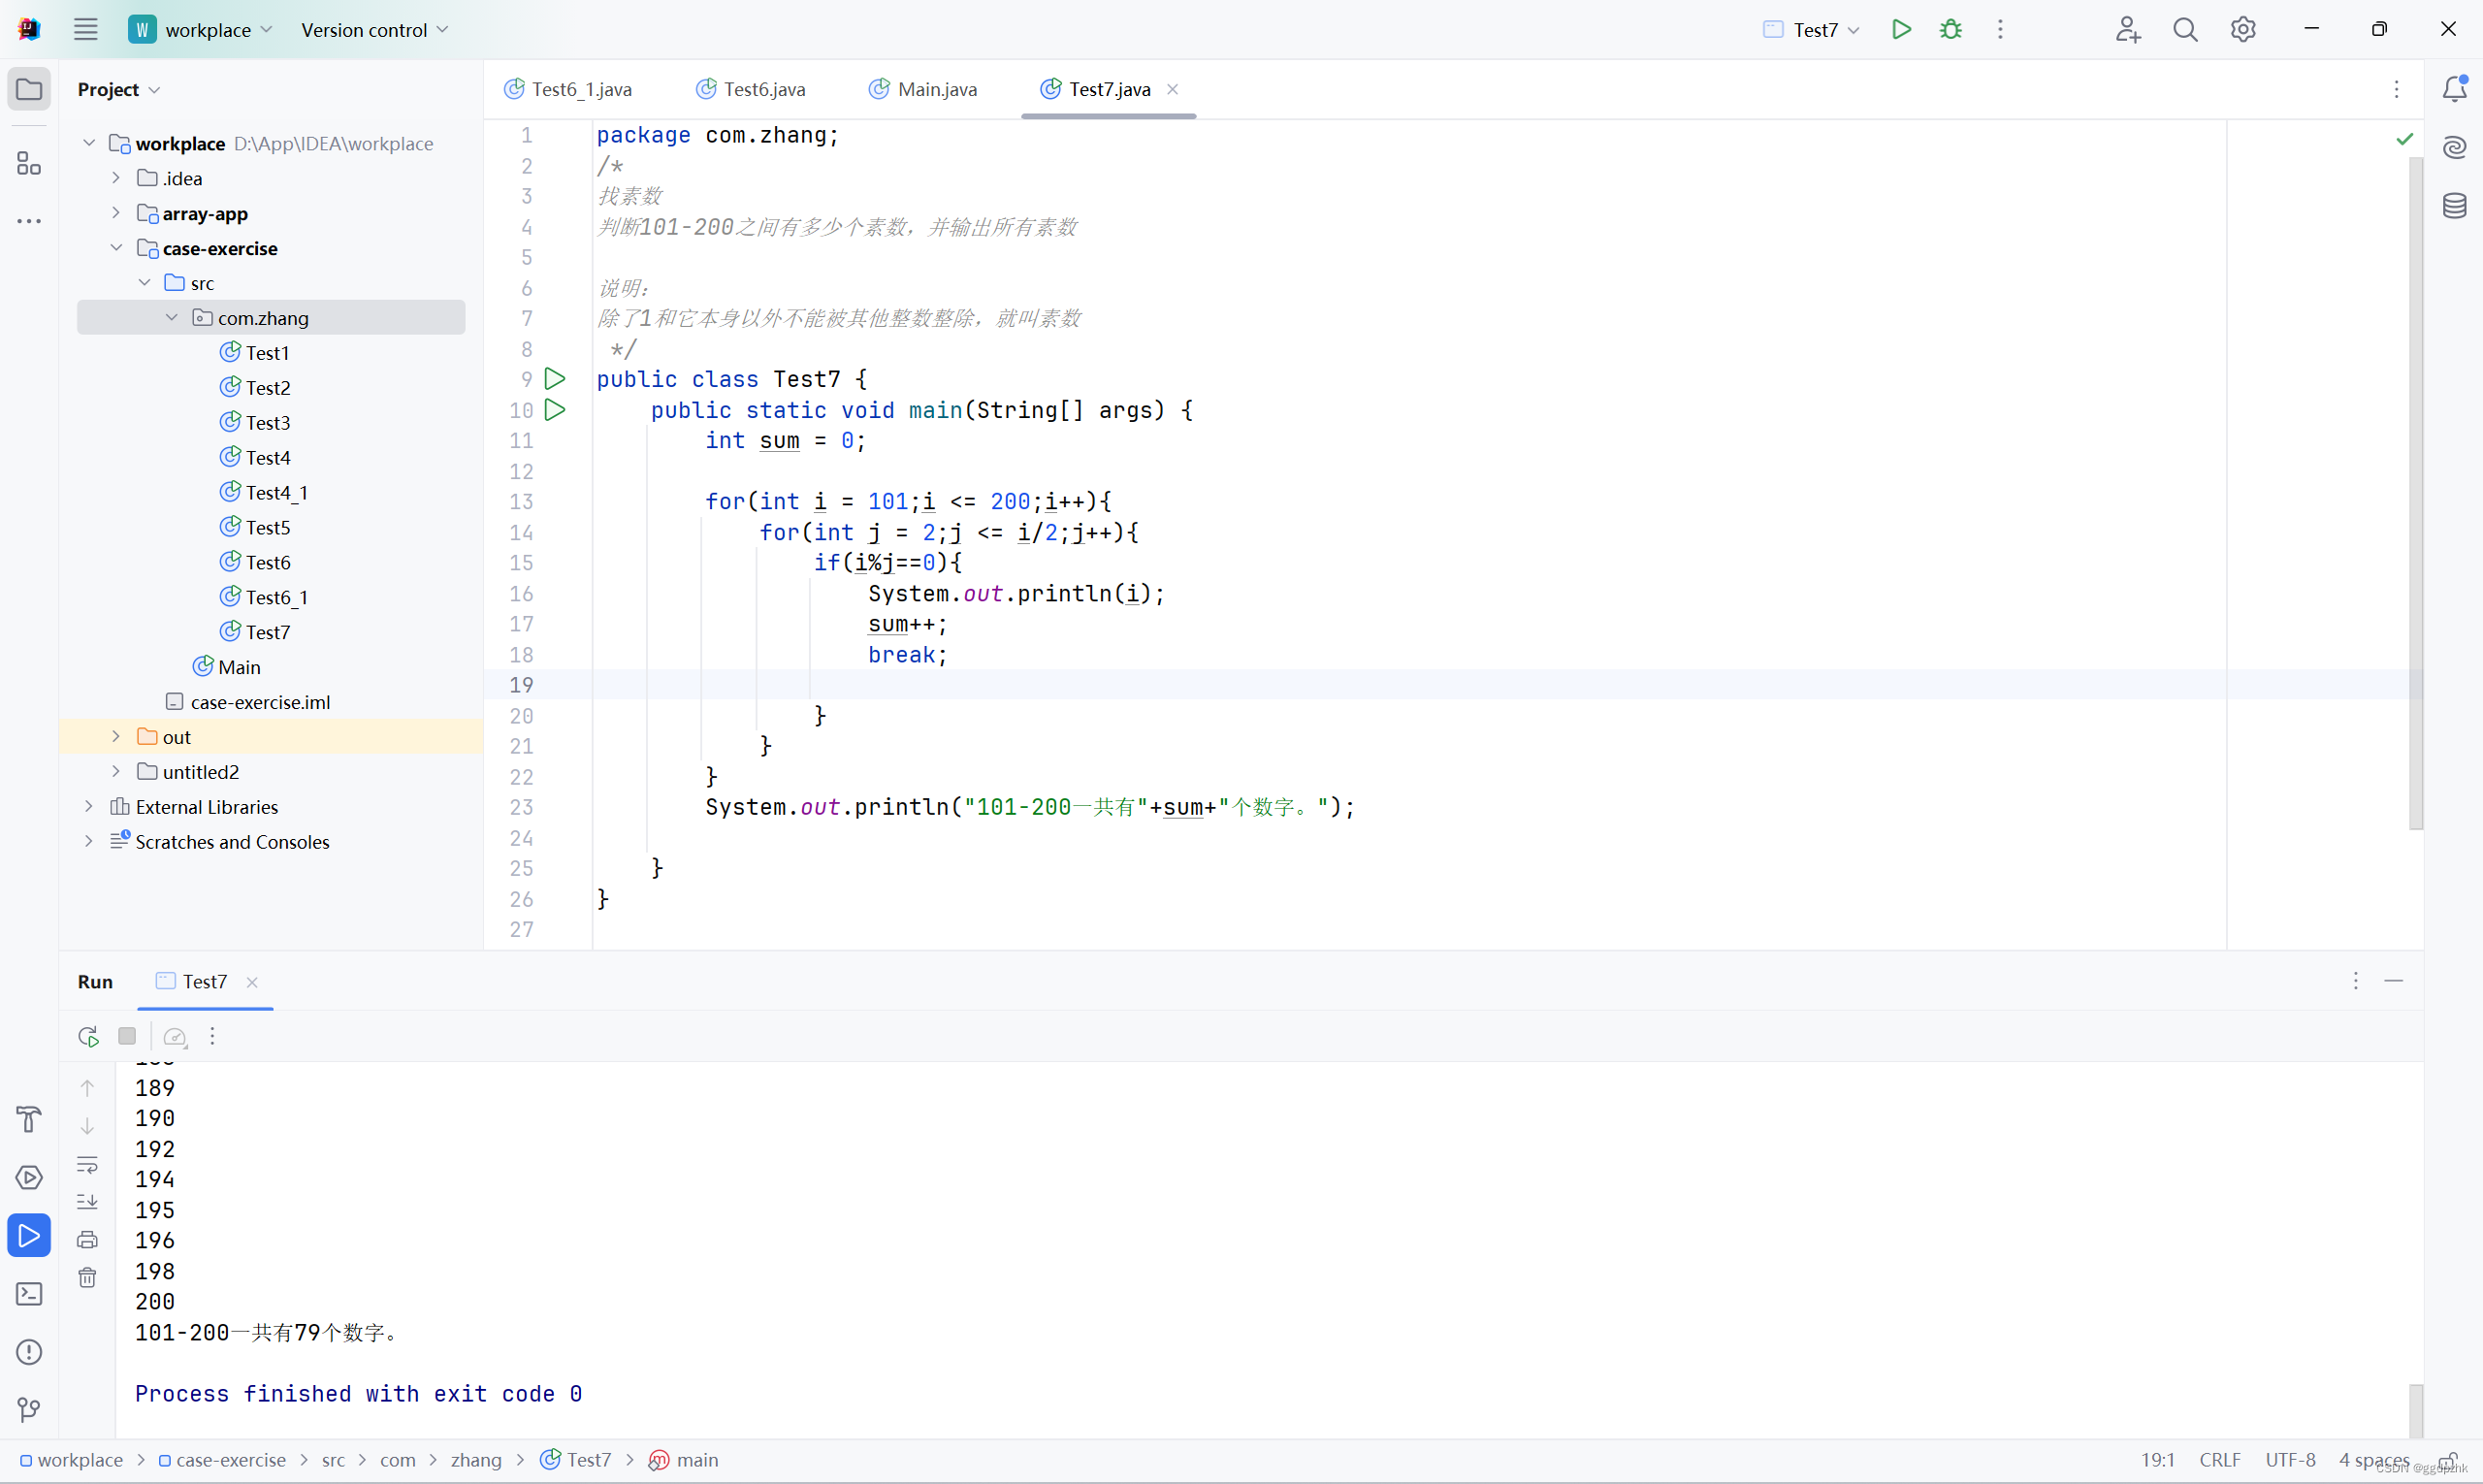
Task: Open Search Everywhere magnifier
Action: tap(2185, 29)
